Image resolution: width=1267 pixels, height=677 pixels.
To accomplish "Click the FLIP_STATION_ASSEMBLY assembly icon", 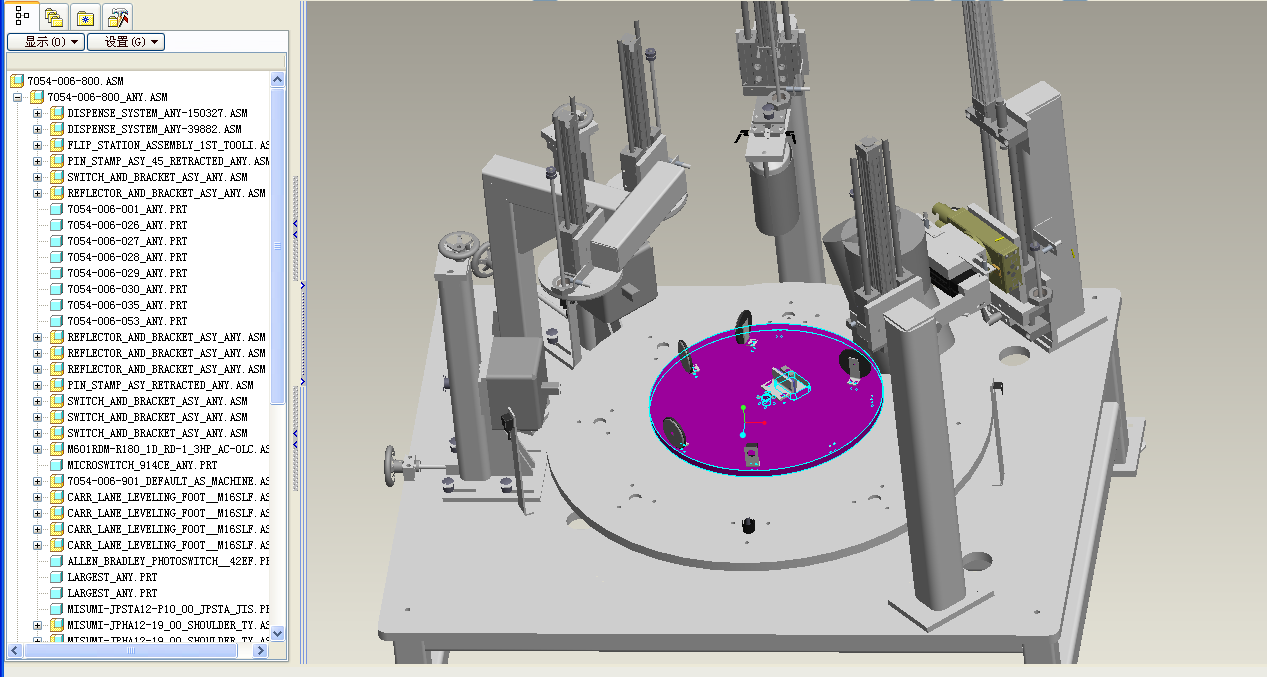I will point(57,145).
